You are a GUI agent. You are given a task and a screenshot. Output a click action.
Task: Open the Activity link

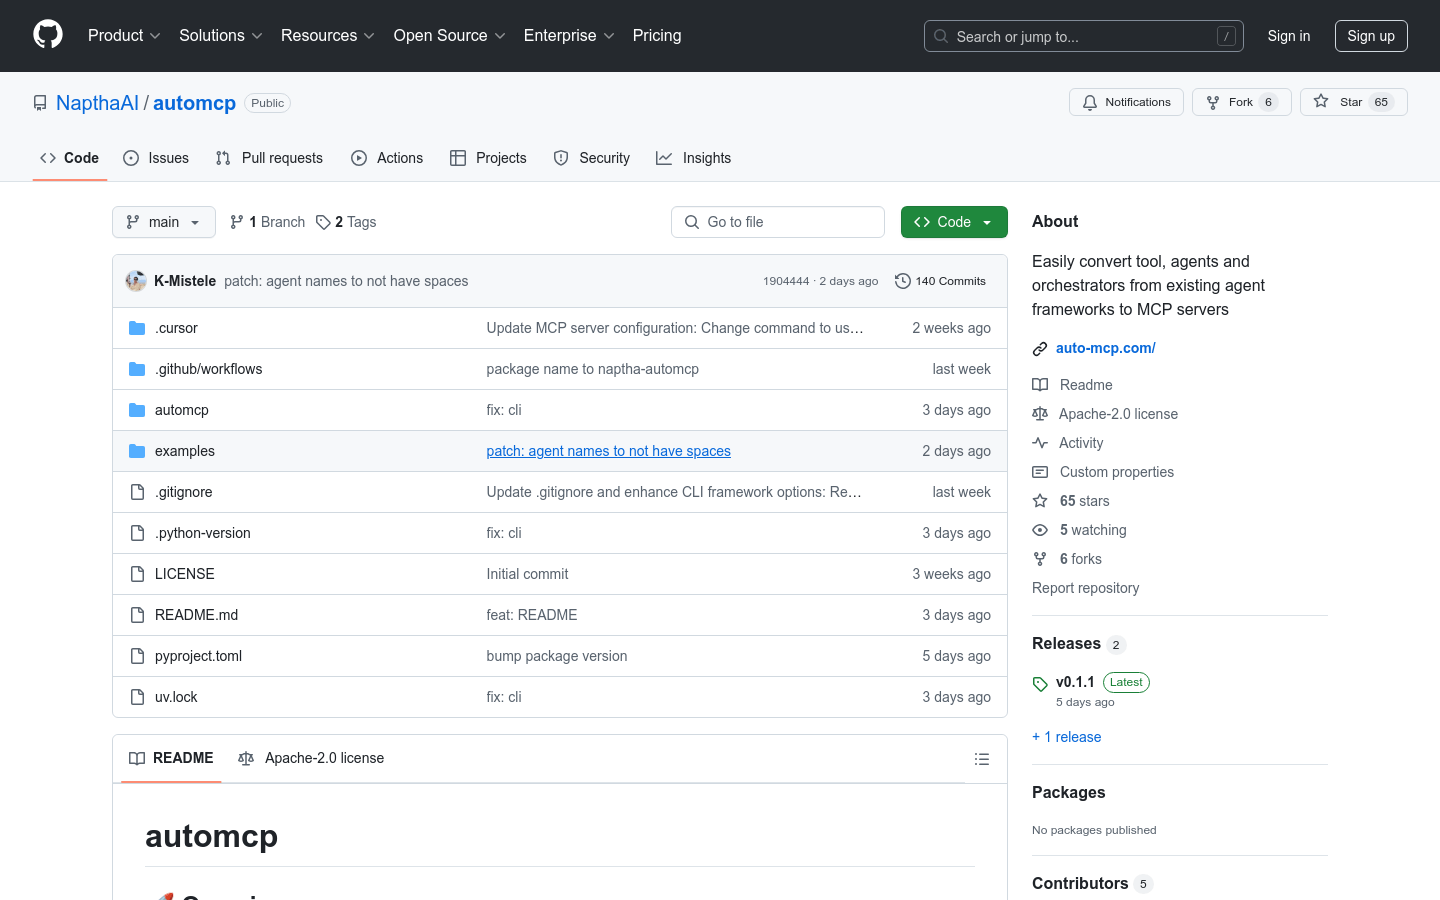(x=1068, y=443)
